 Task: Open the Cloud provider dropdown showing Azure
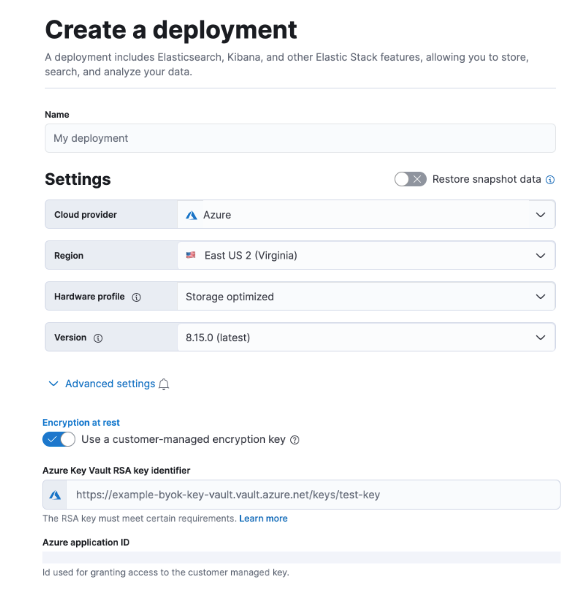(366, 215)
